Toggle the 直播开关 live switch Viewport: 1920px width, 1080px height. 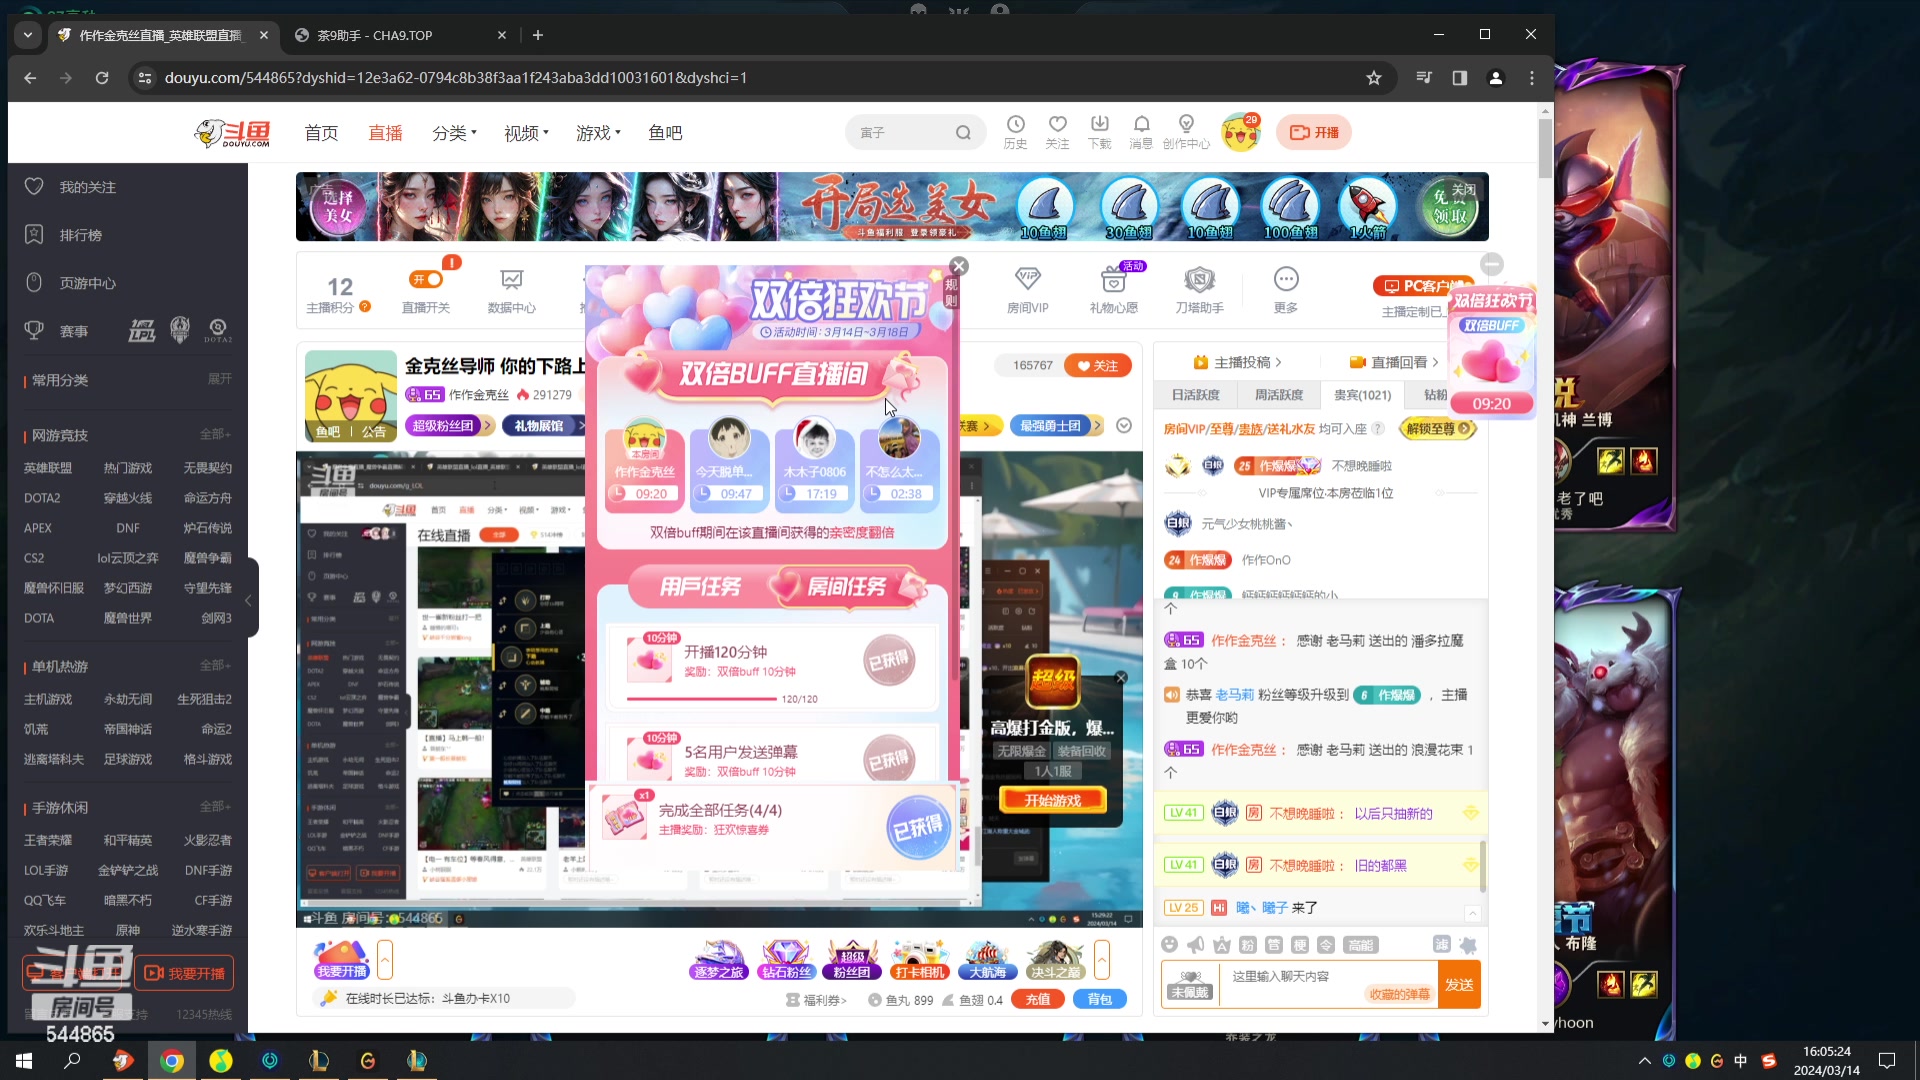pos(426,280)
